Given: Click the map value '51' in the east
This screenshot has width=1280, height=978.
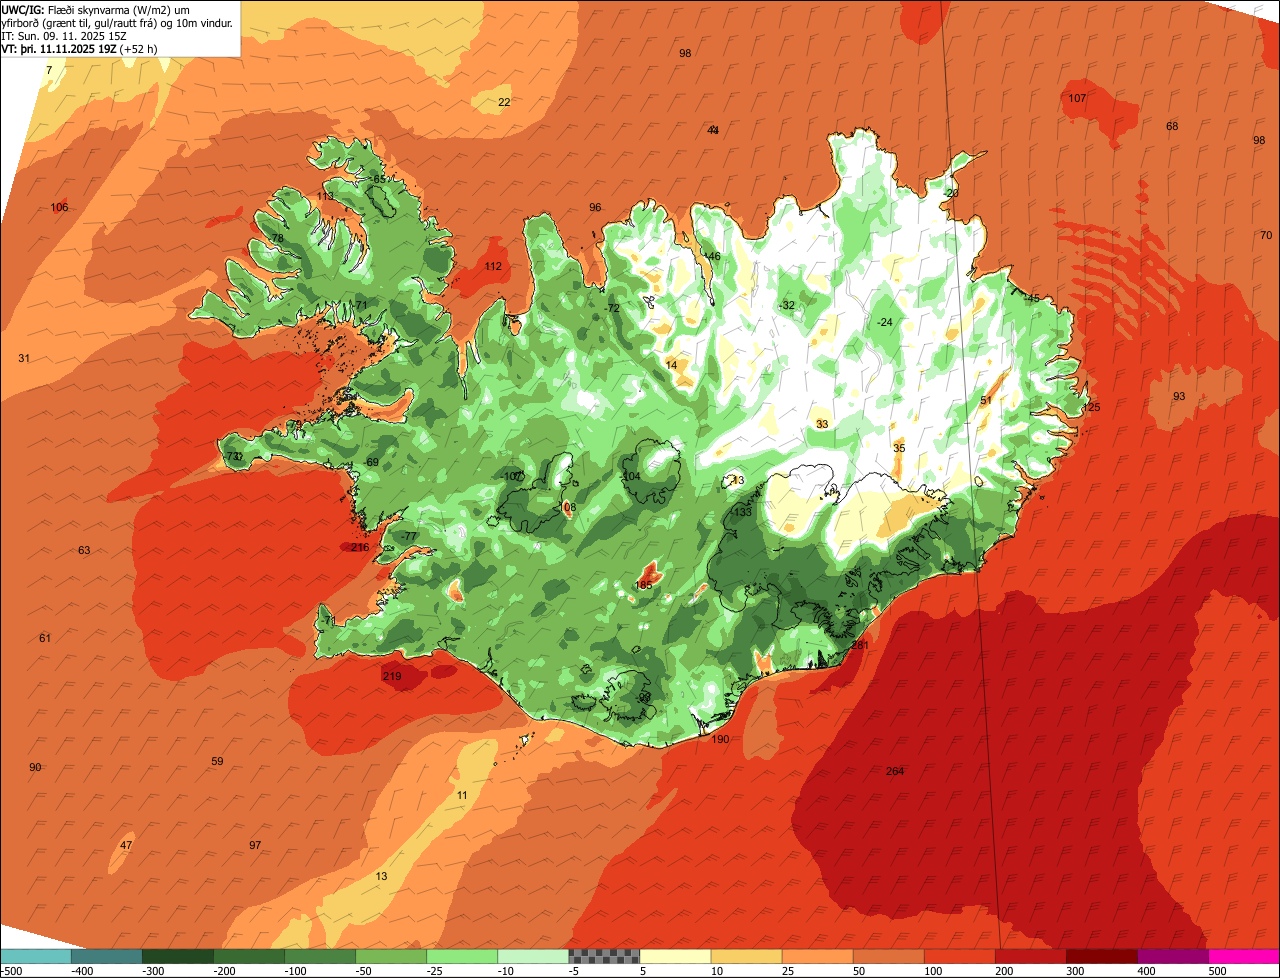Looking at the screenshot, I should click(x=986, y=400).
